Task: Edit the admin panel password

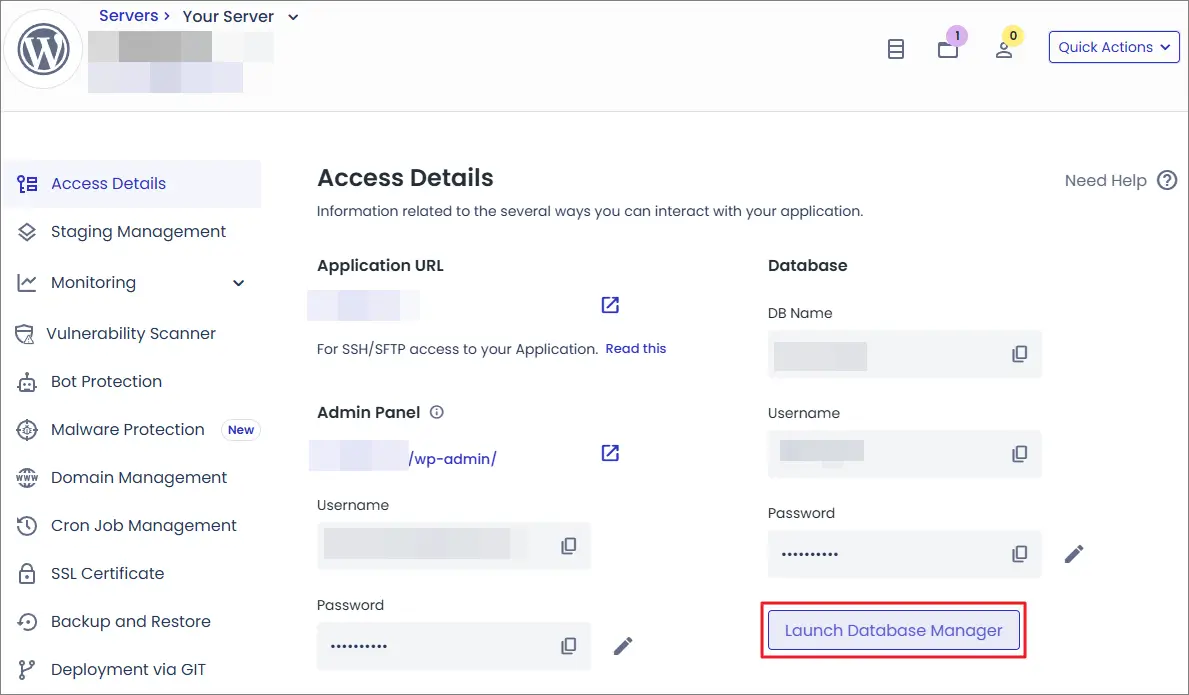Action: [x=623, y=646]
